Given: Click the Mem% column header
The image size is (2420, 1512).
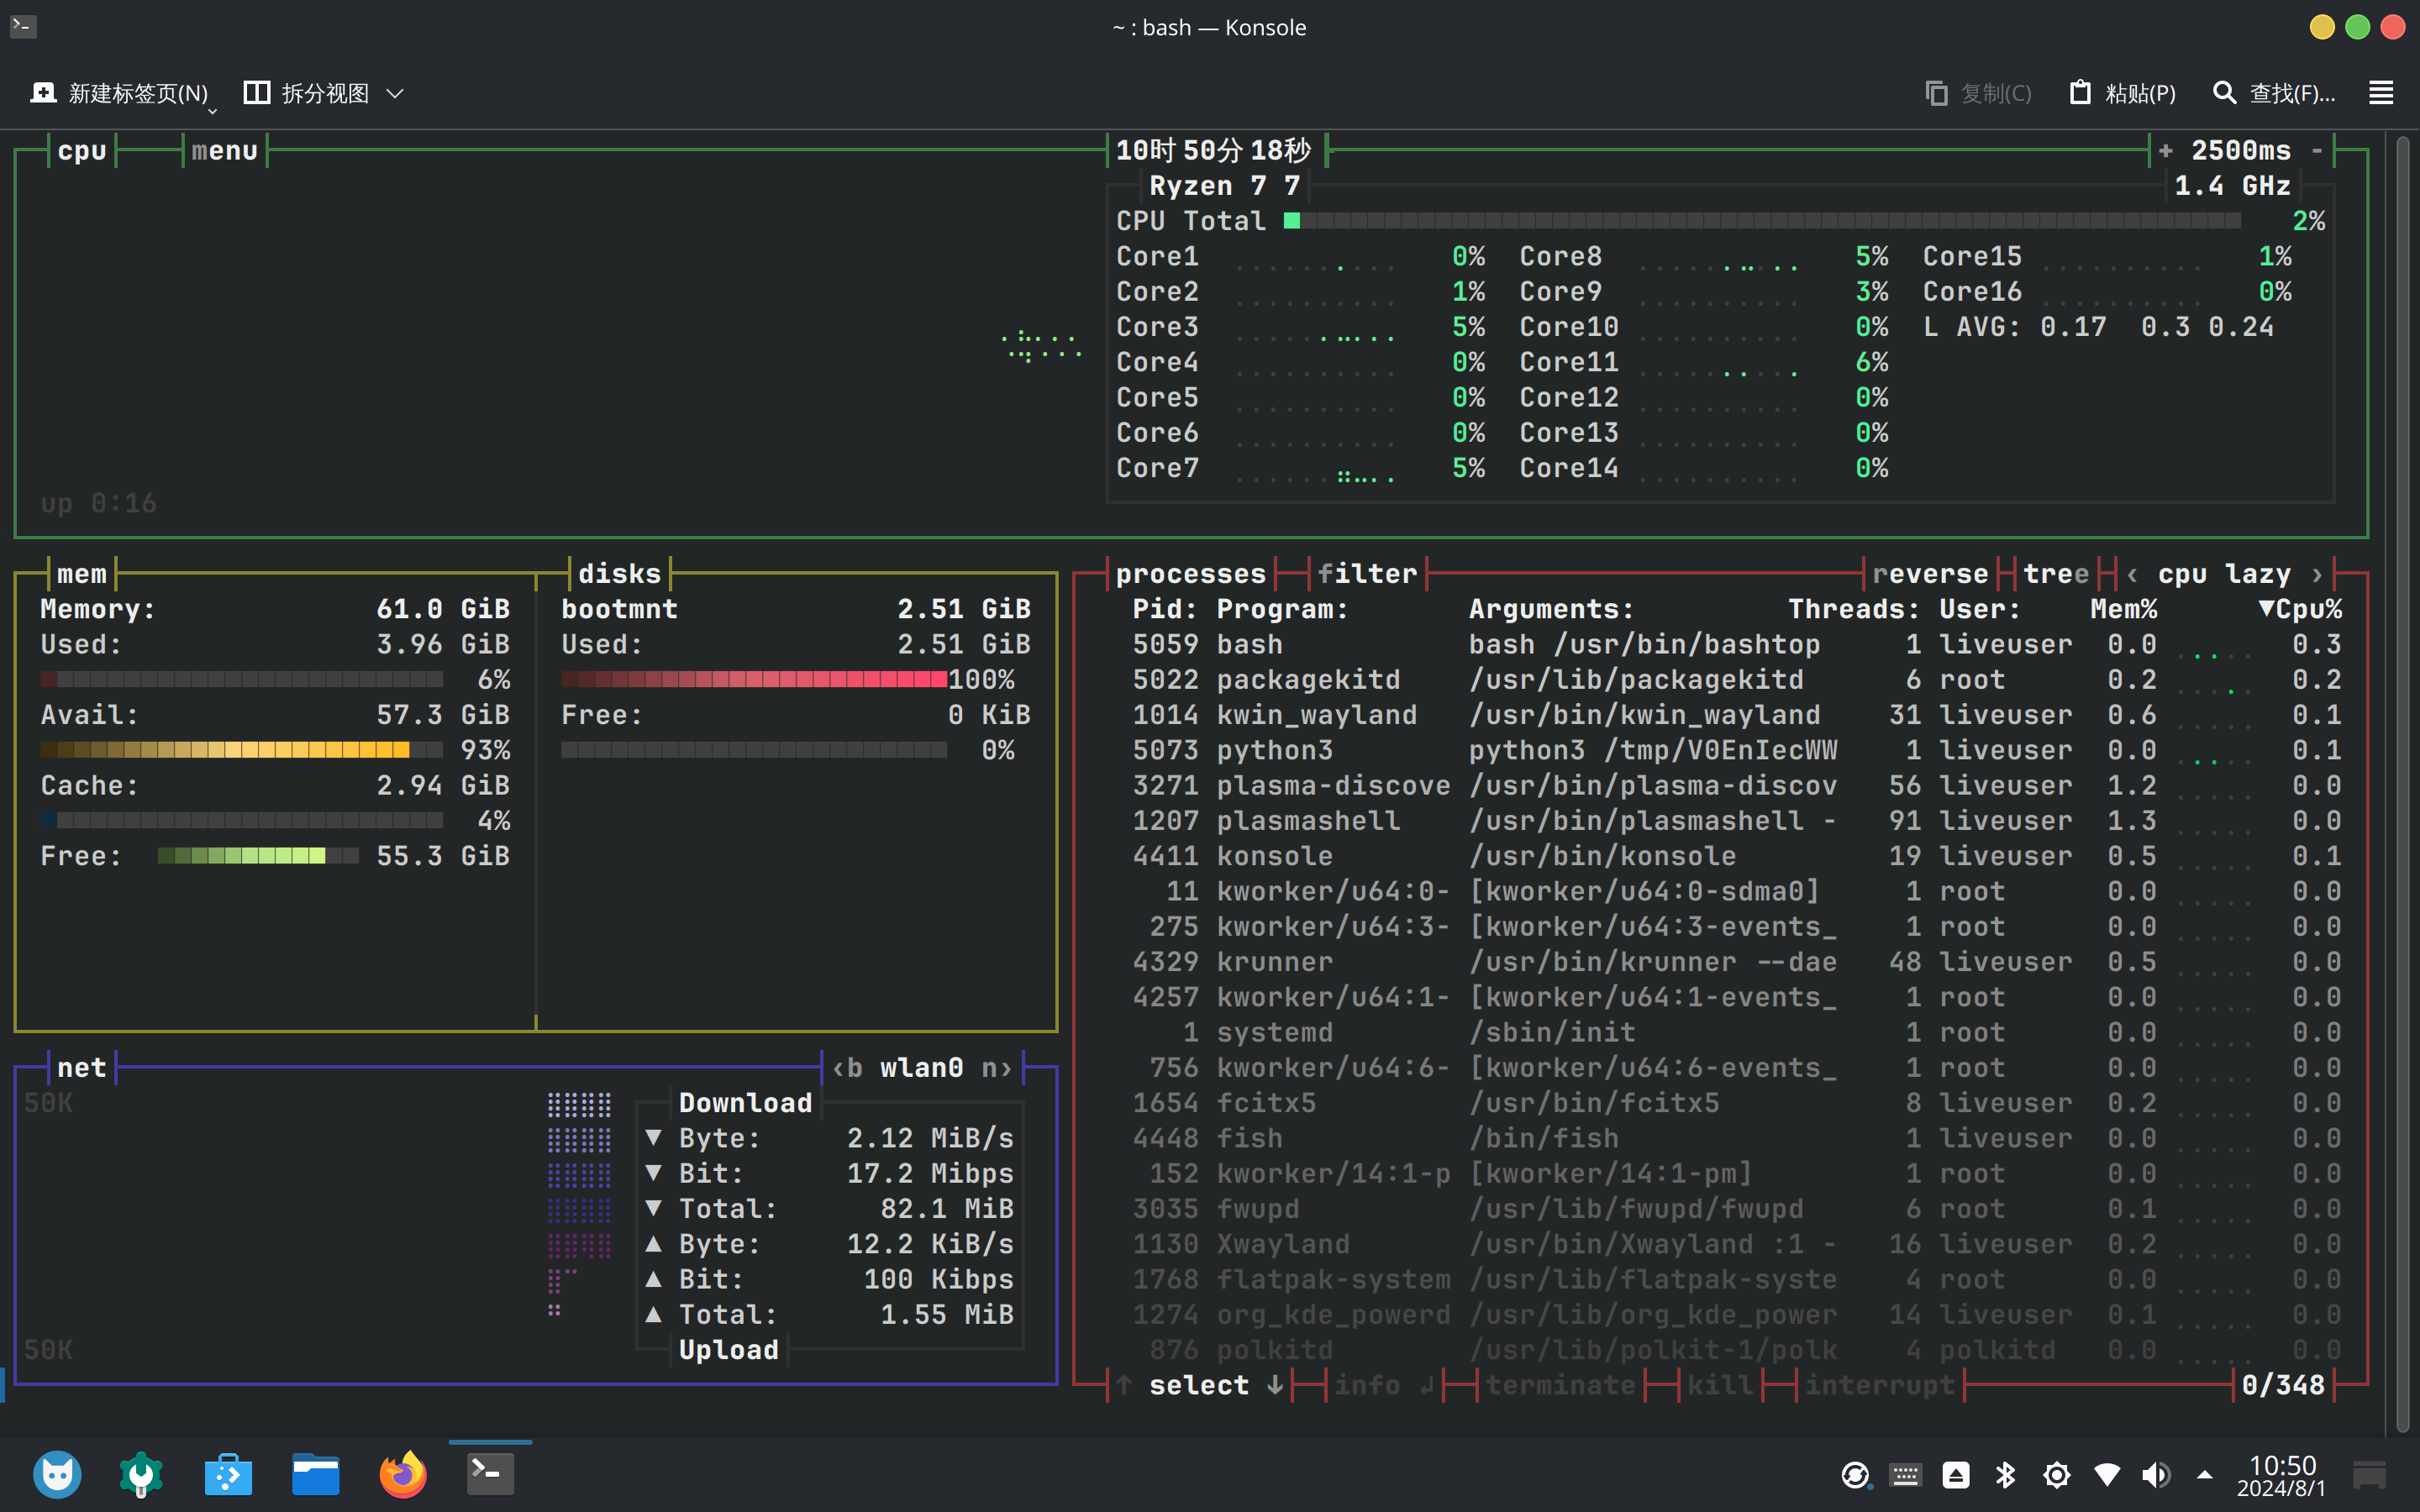Looking at the screenshot, I should 2123,609.
